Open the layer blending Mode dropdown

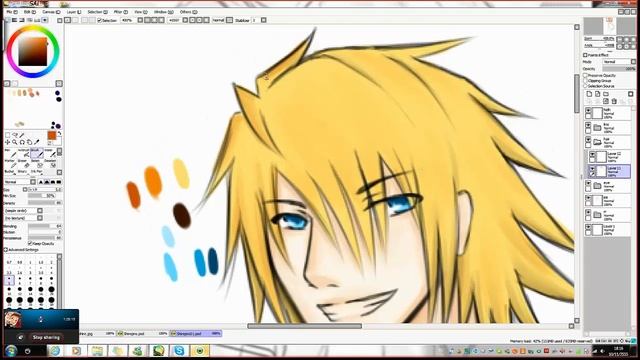point(619,62)
